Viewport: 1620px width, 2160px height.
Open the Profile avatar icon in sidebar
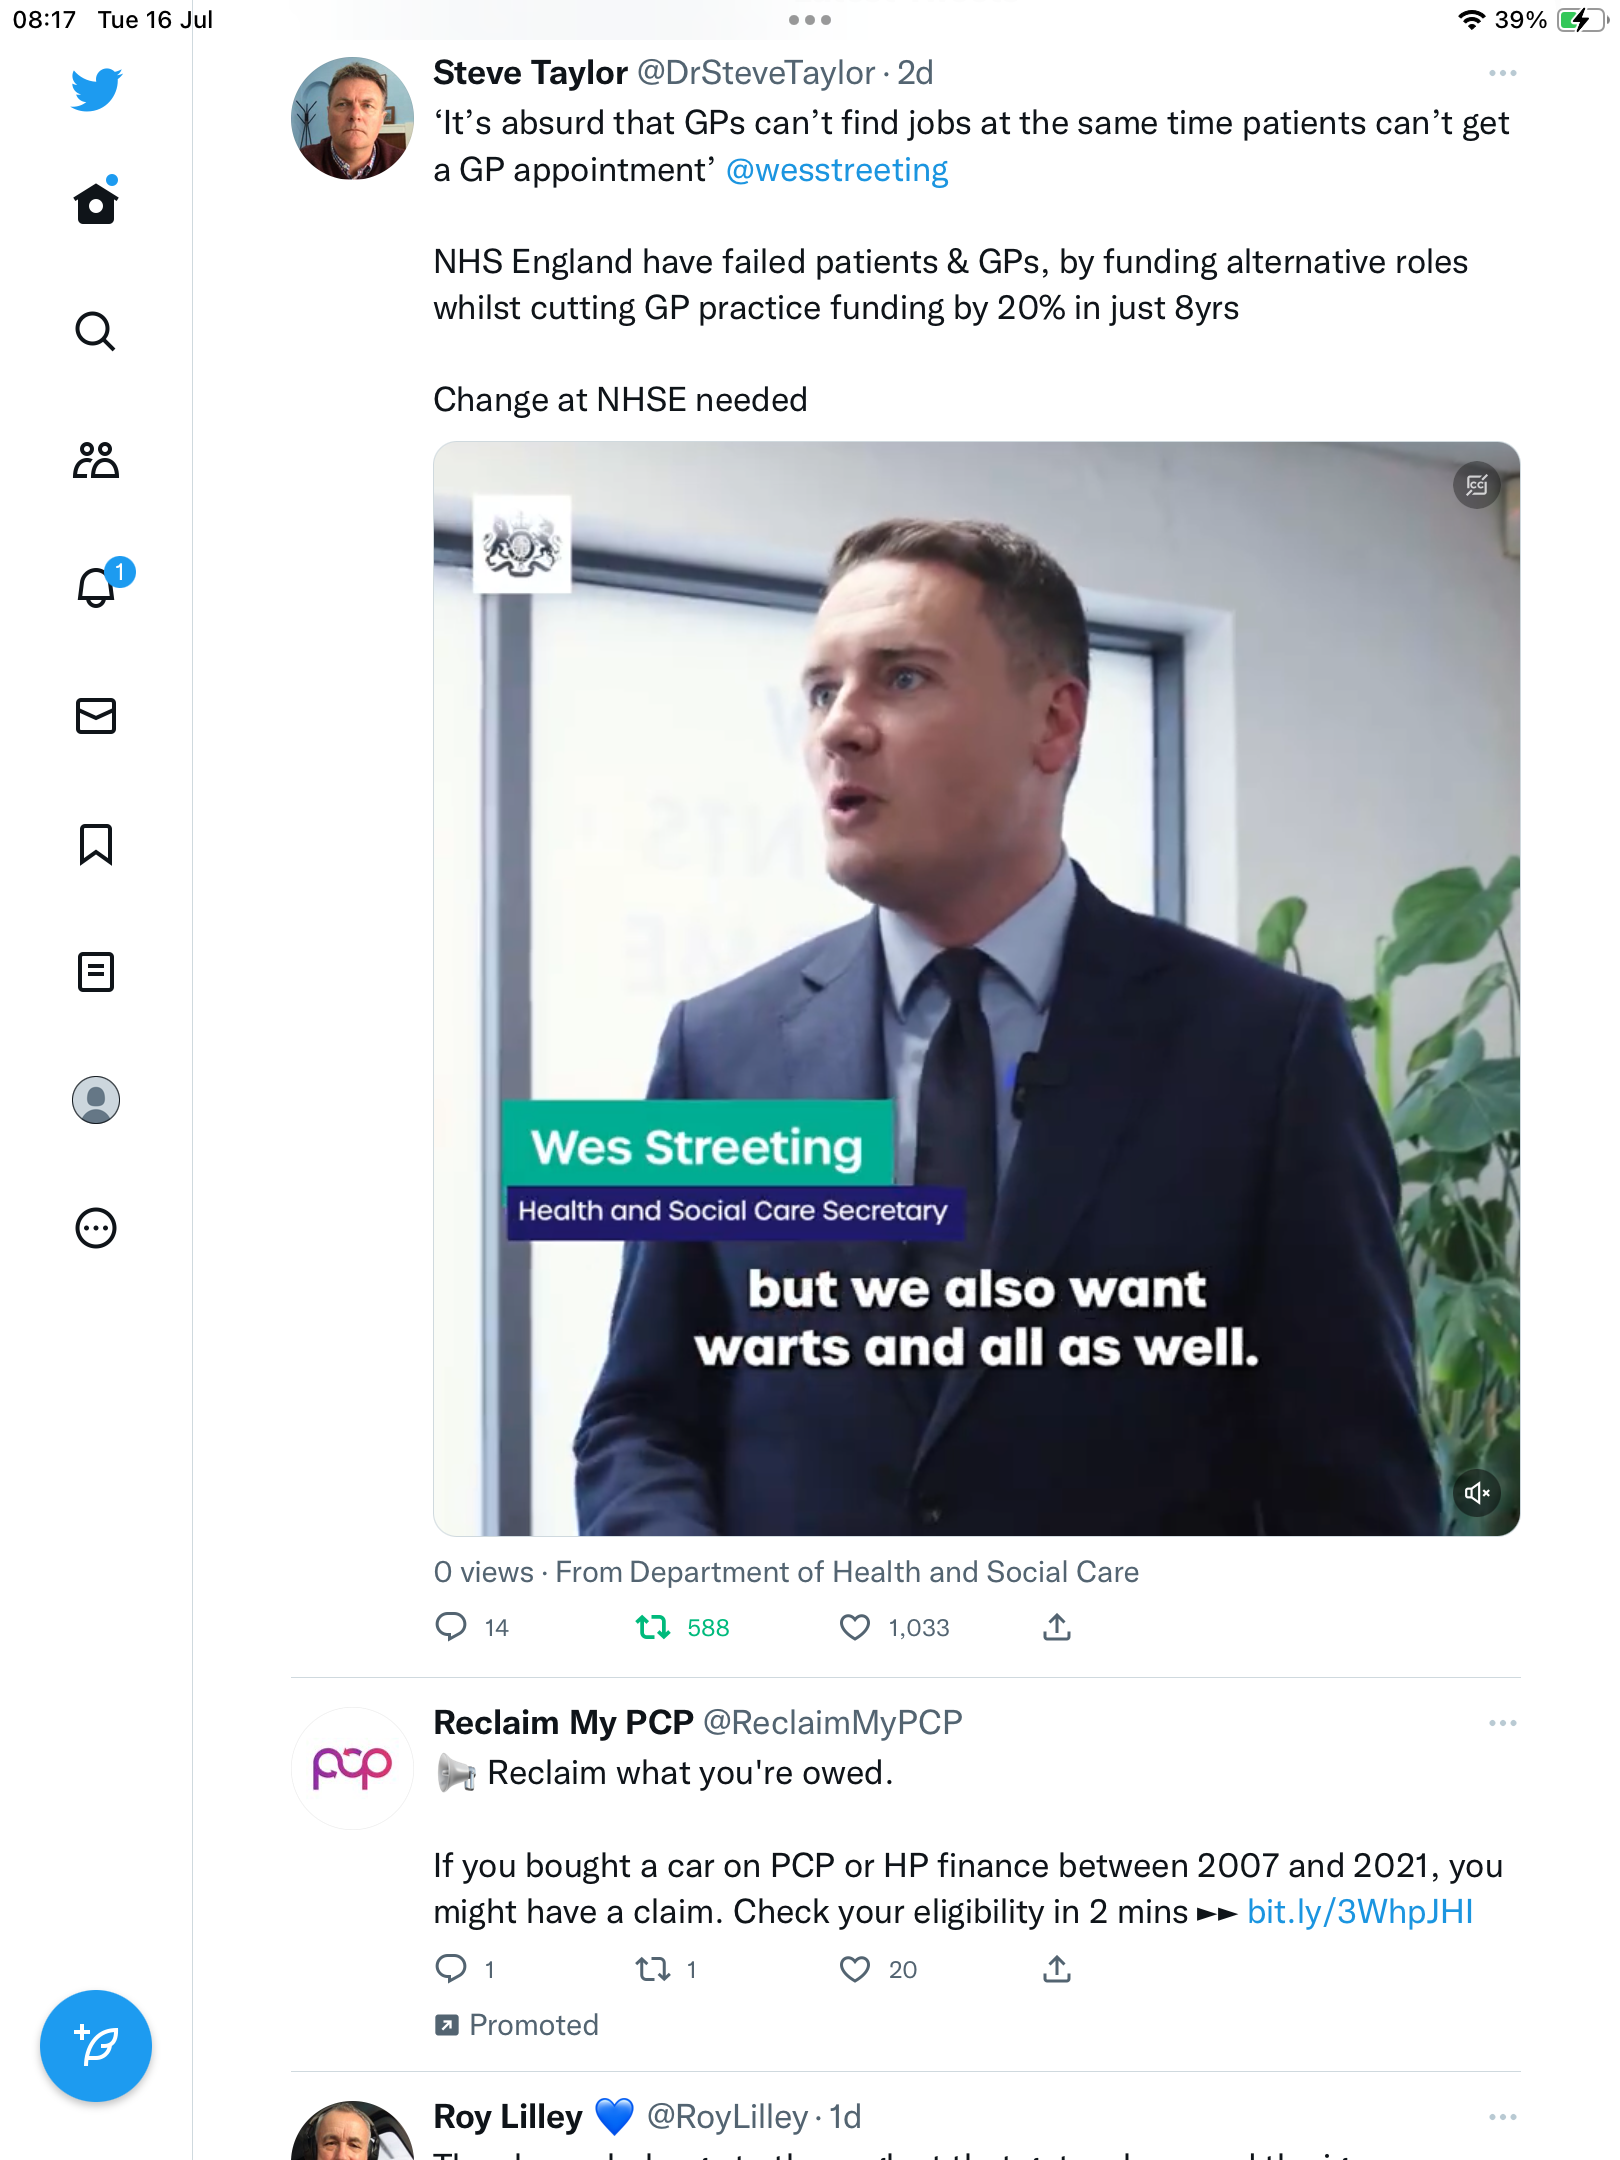tap(96, 1100)
